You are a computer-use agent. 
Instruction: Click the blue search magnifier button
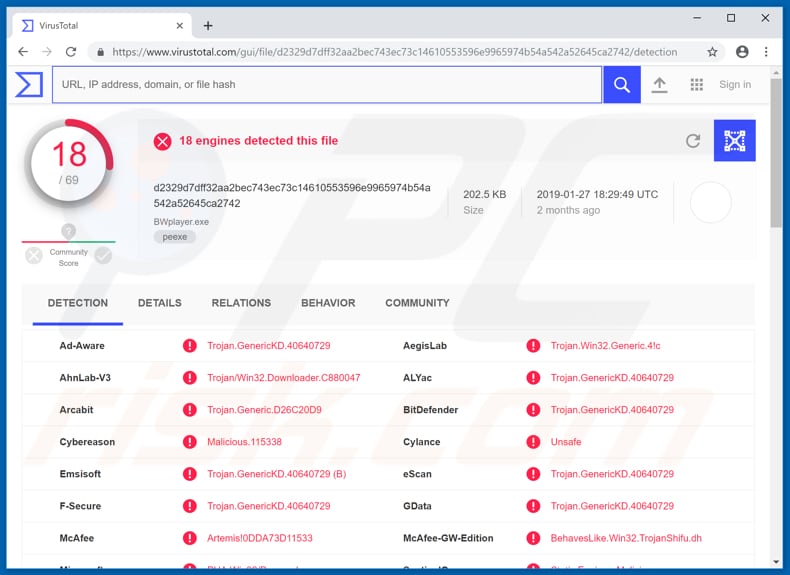click(x=622, y=85)
